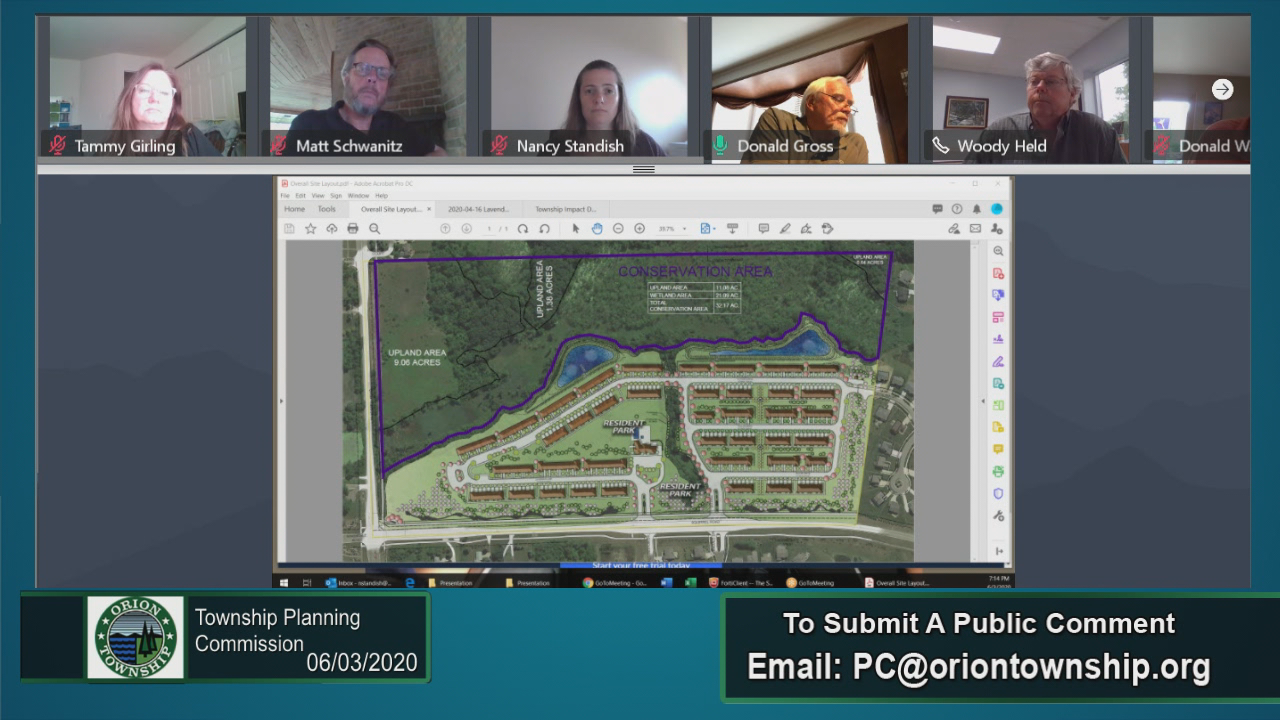Click the Save icon in Acrobat toolbar
Image resolution: width=1280 pixels, height=720 pixels.
click(289, 229)
